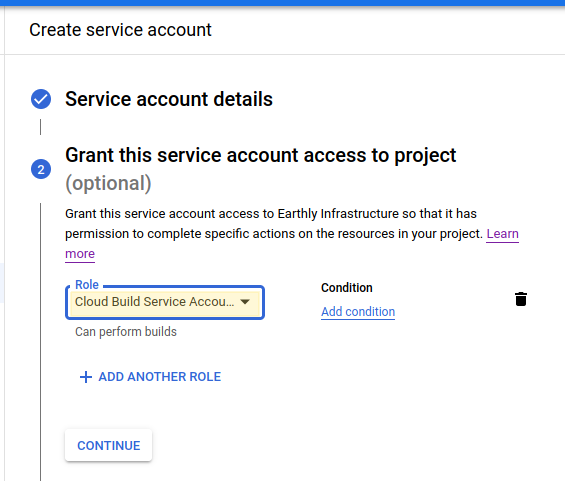Click the word more on the wrapped link line
The width and height of the screenshot is (565, 481).
[x=80, y=254]
